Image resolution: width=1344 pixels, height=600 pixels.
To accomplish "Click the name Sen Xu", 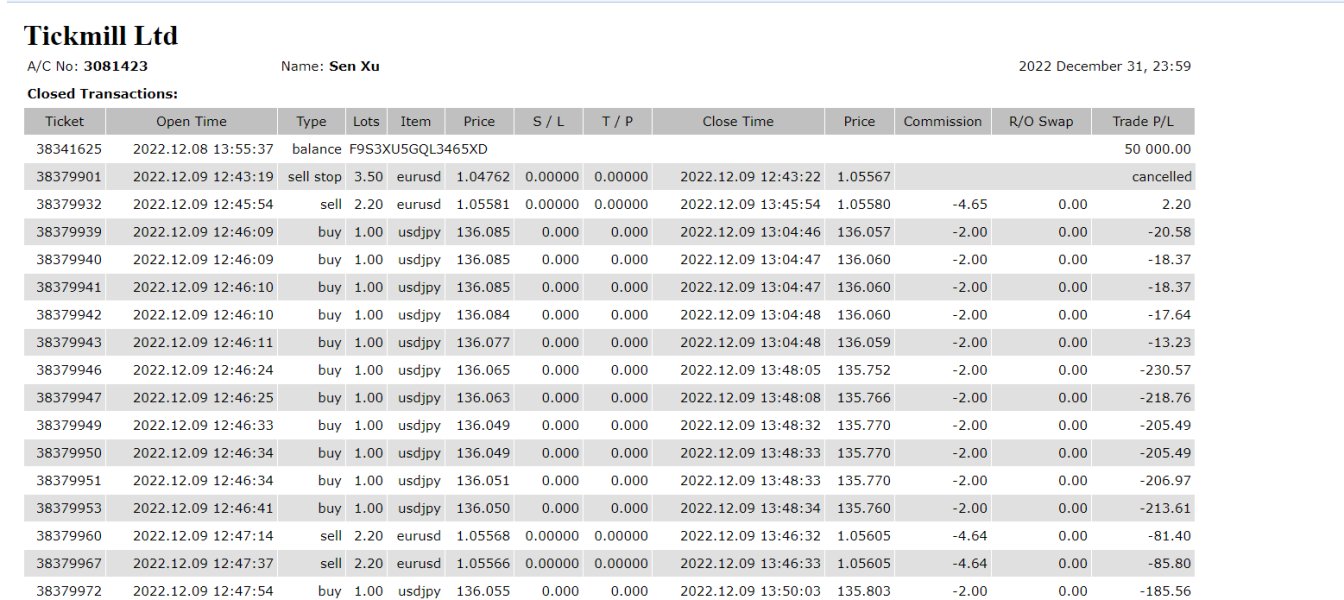I will [x=354, y=67].
